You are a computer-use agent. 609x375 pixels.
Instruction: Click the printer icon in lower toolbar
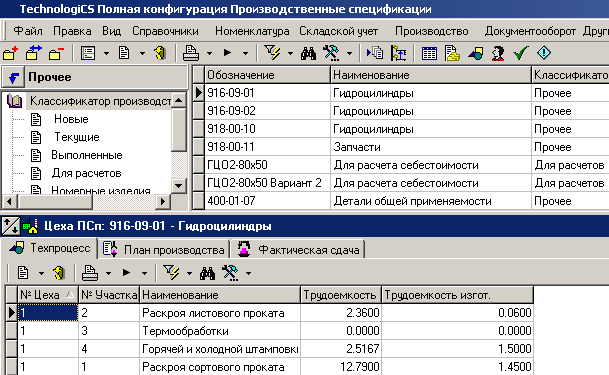point(90,273)
